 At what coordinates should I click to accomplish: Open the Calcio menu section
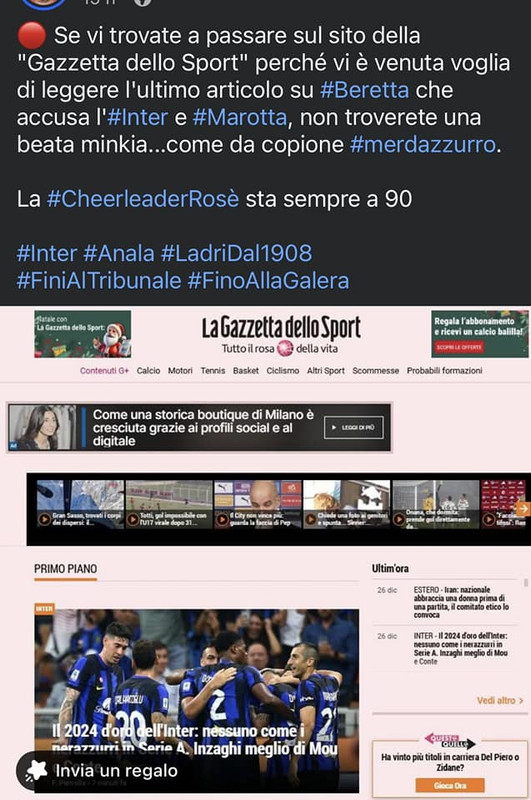148,371
